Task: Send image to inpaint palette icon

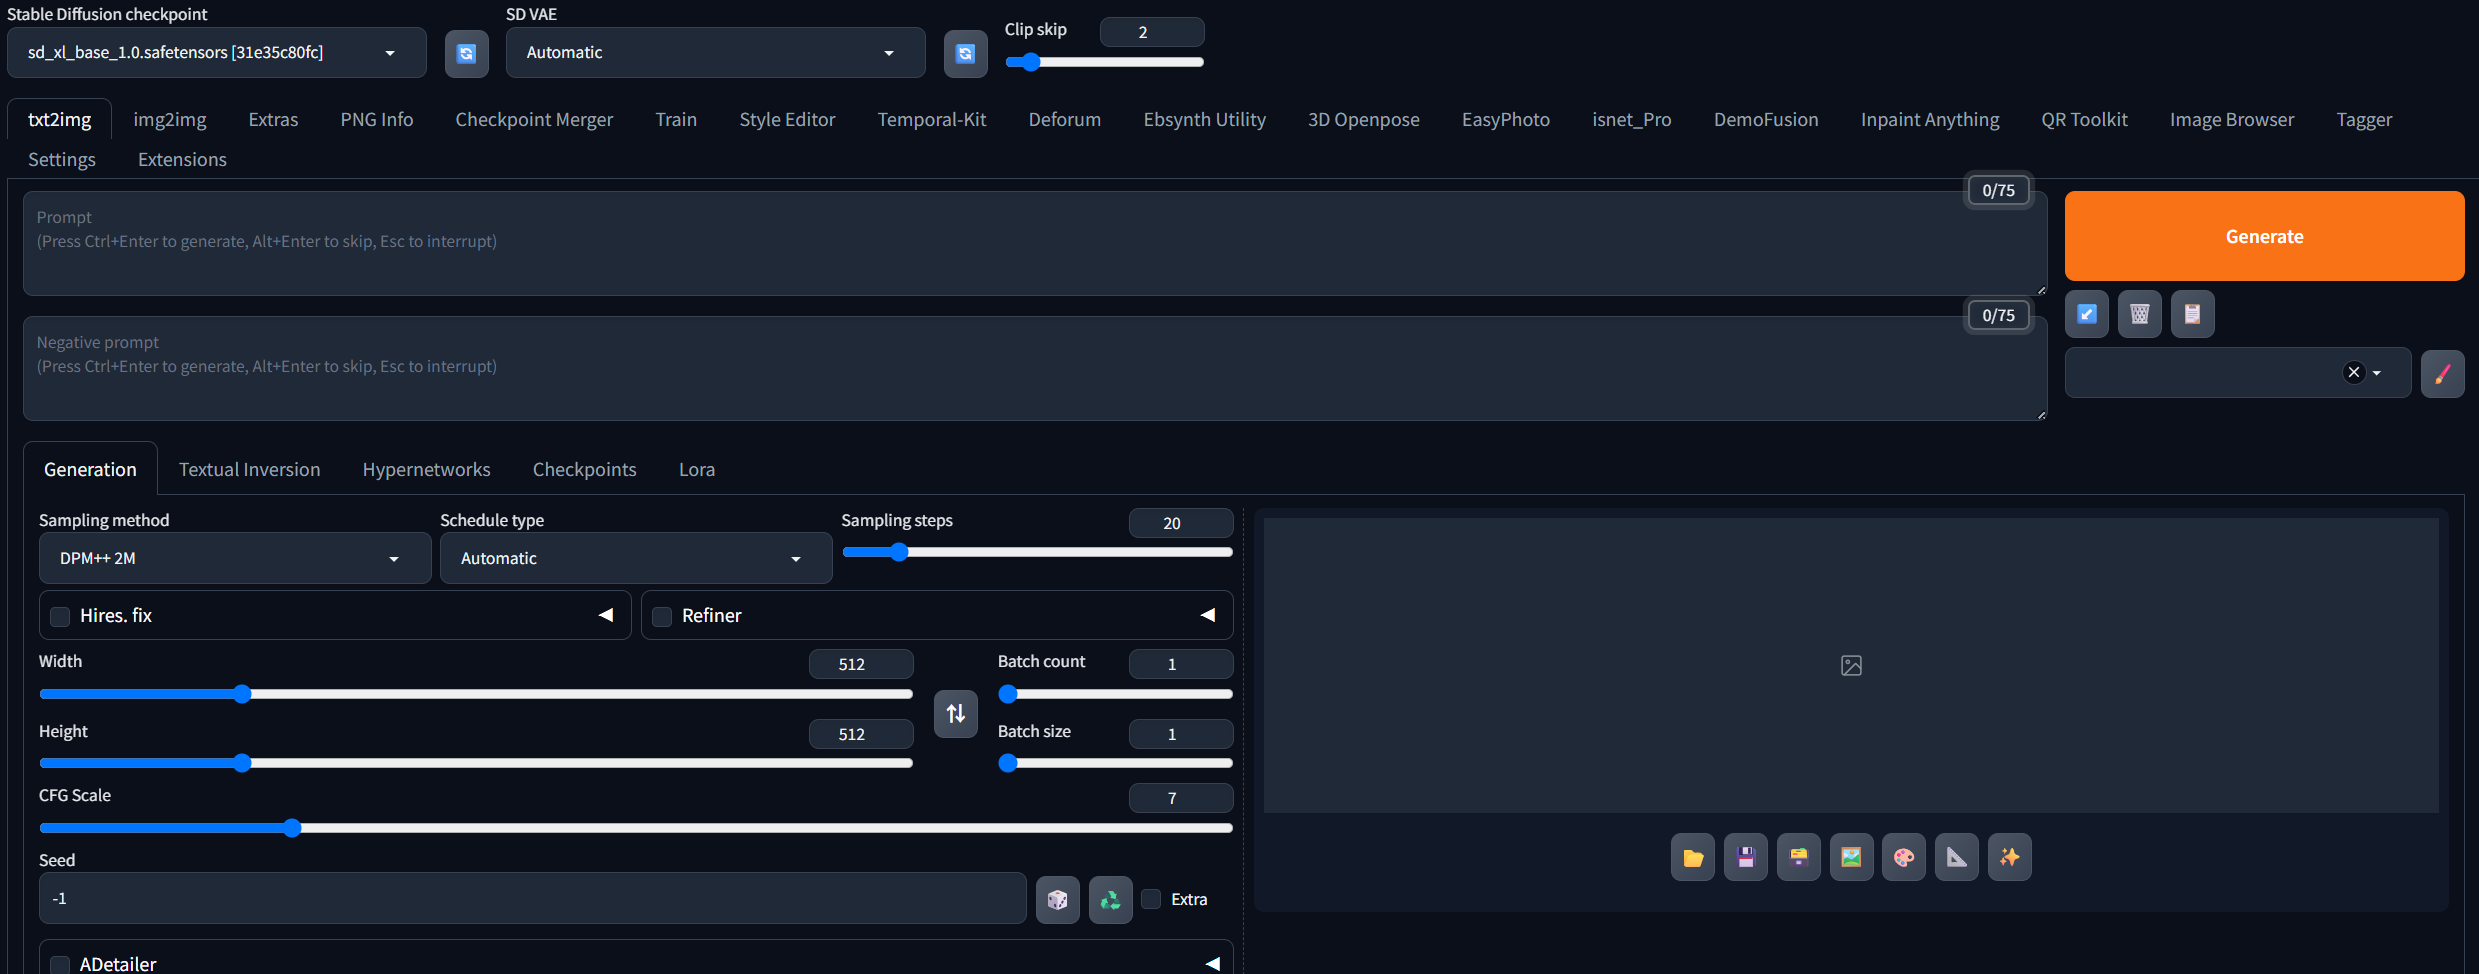Action: pyautogui.click(x=1904, y=857)
